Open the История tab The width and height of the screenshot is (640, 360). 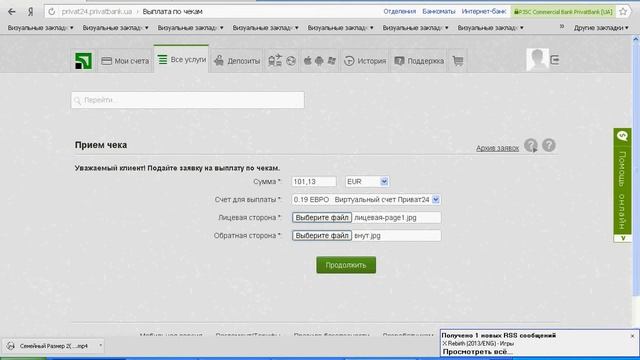pyautogui.click(x=365, y=61)
